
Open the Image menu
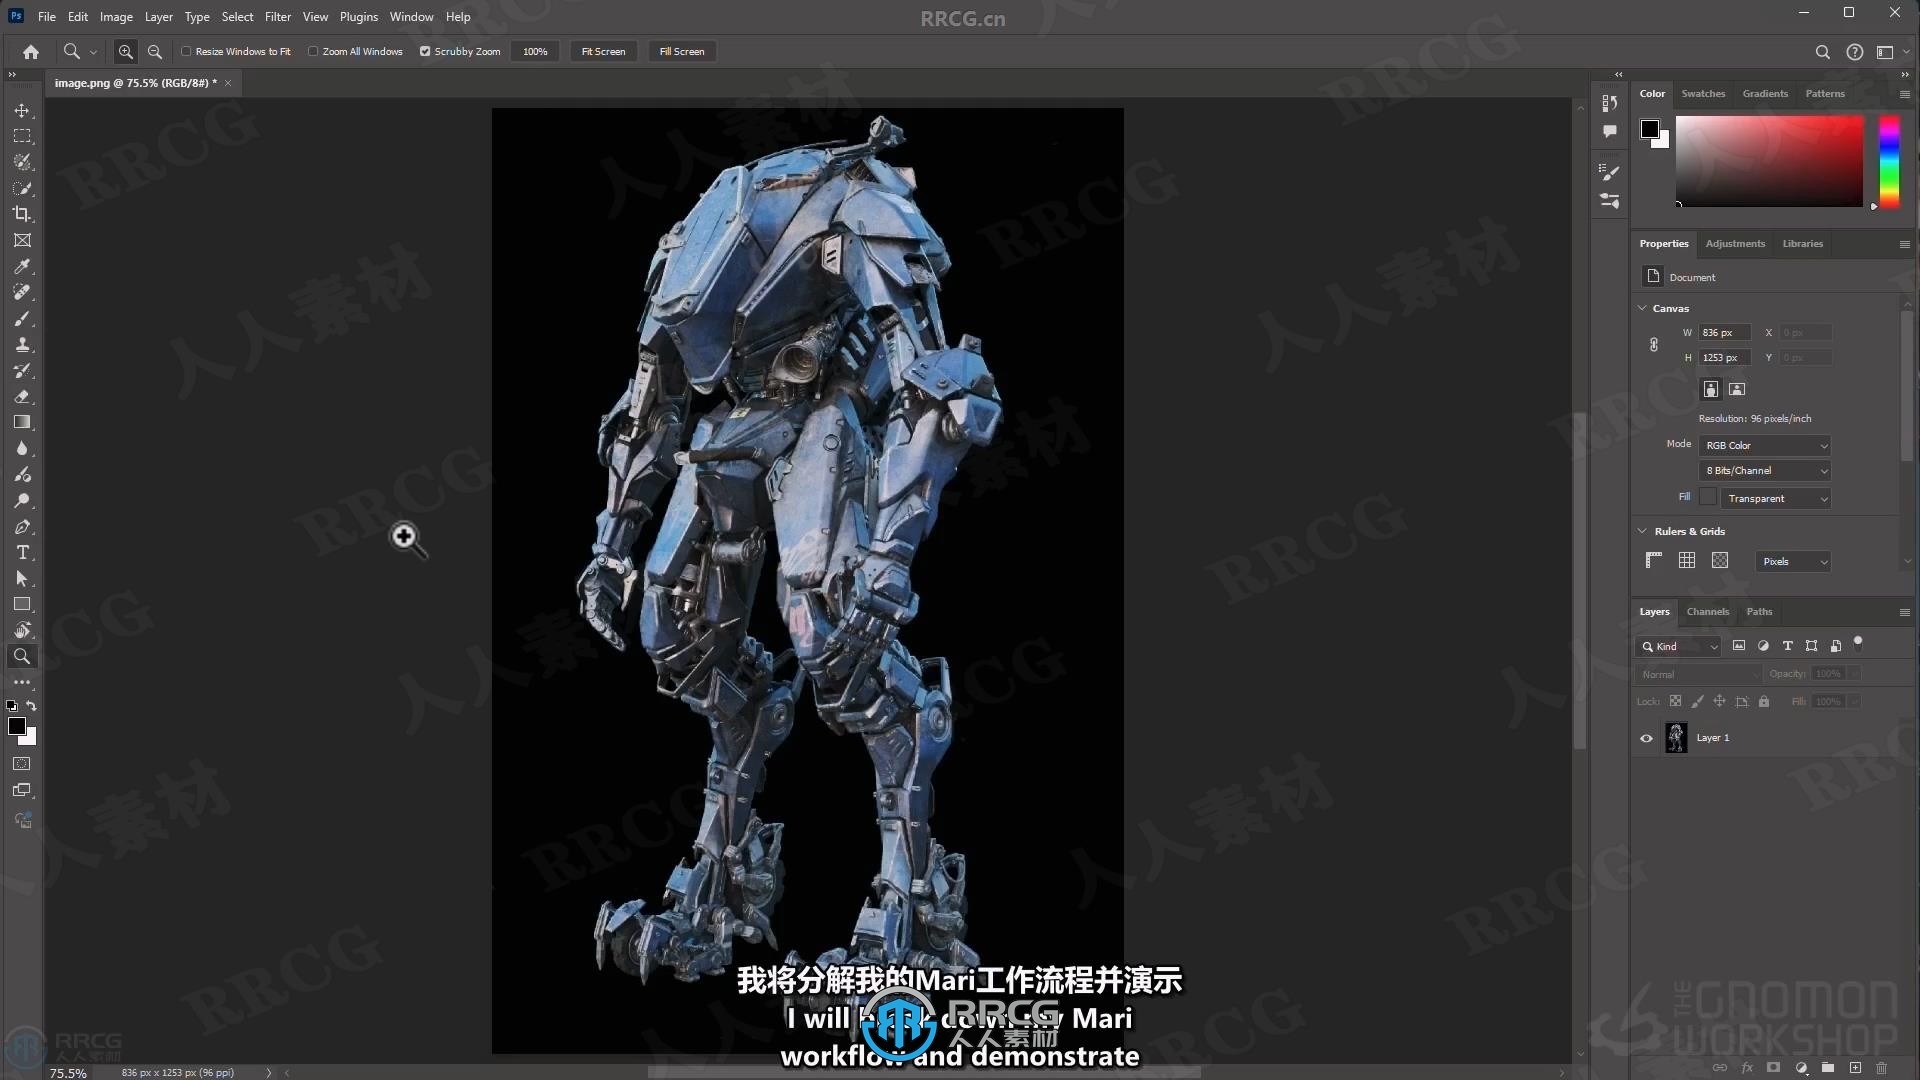point(116,16)
